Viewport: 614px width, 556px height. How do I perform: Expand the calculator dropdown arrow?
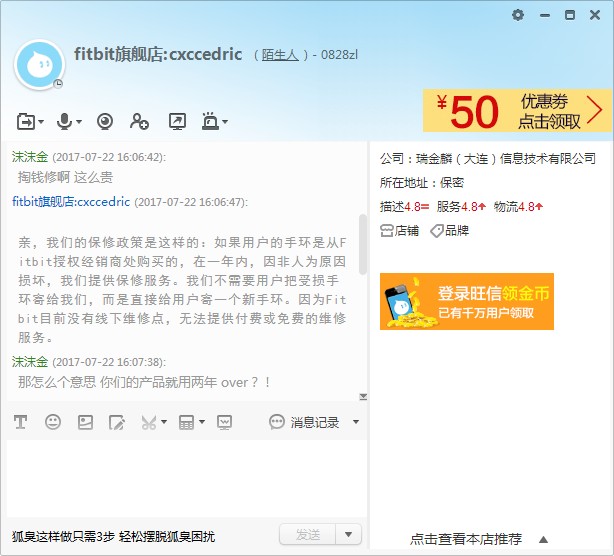click(202, 422)
